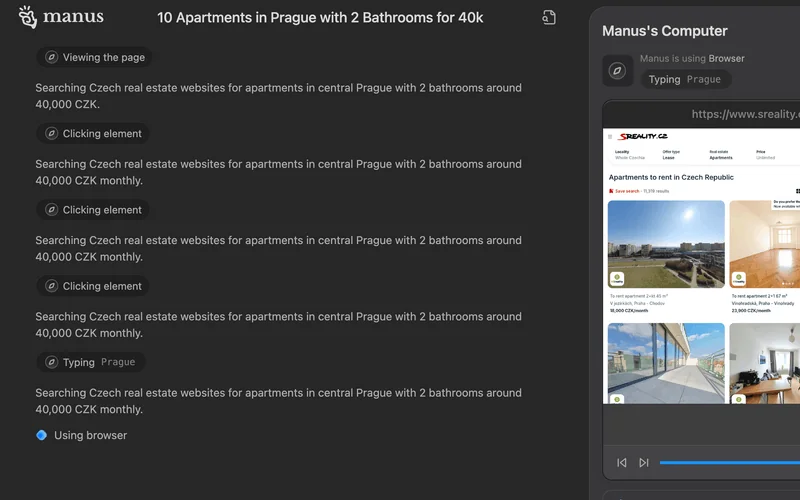The width and height of the screenshot is (800, 500).
Task: Expand the Real estate Apartments filter
Action: tap(720, 155)
